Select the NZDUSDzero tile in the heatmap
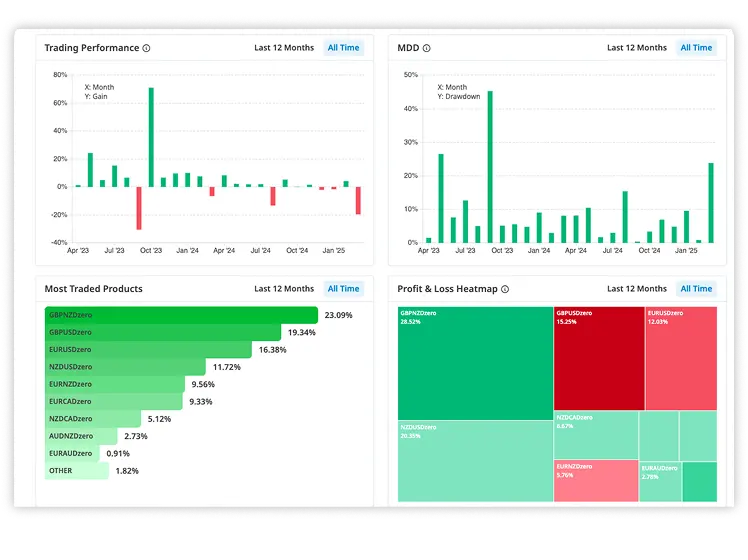 click(475, 460)
